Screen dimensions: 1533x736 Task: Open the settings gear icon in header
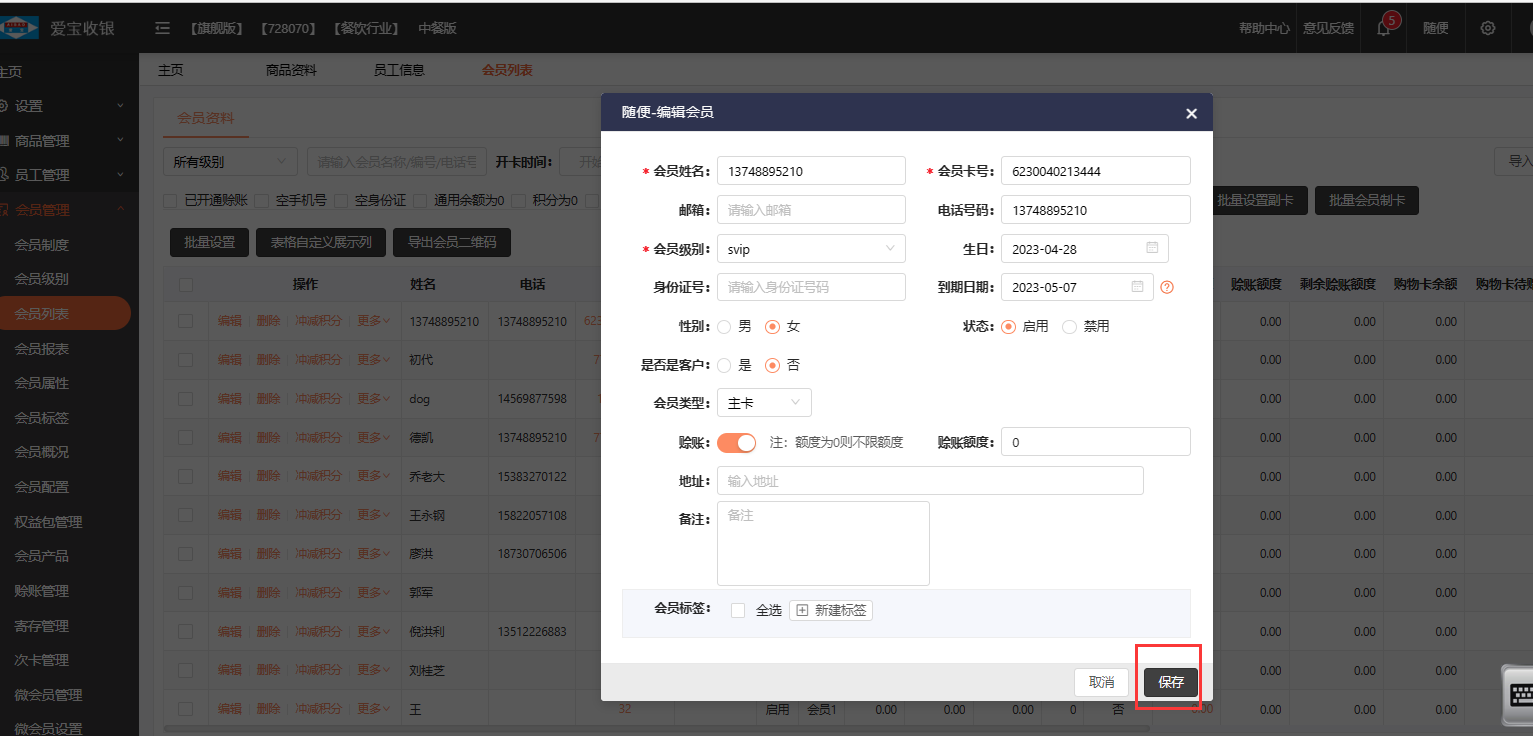[x=1488, y=28]
